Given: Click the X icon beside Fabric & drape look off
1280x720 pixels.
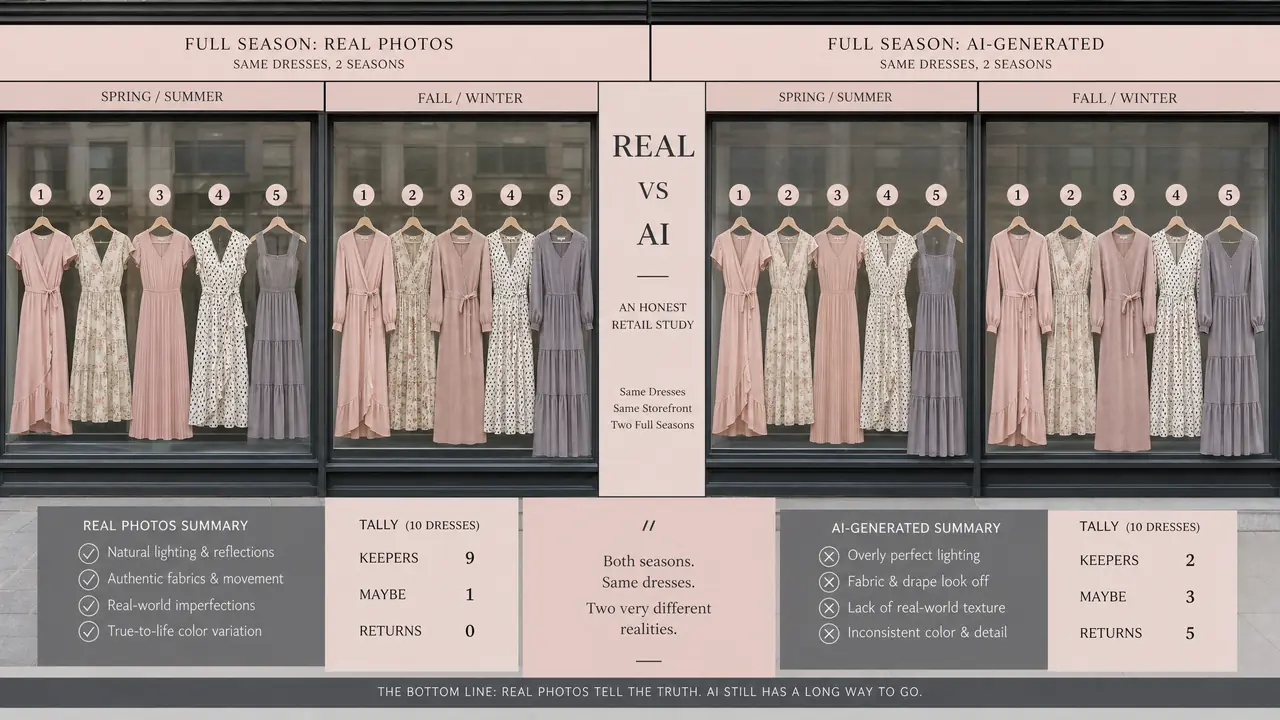Looking at the screenshot, I should 828,582.
